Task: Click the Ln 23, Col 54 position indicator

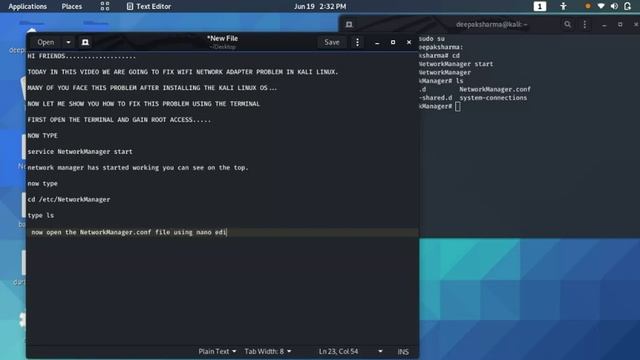Action: click(338, 351)
